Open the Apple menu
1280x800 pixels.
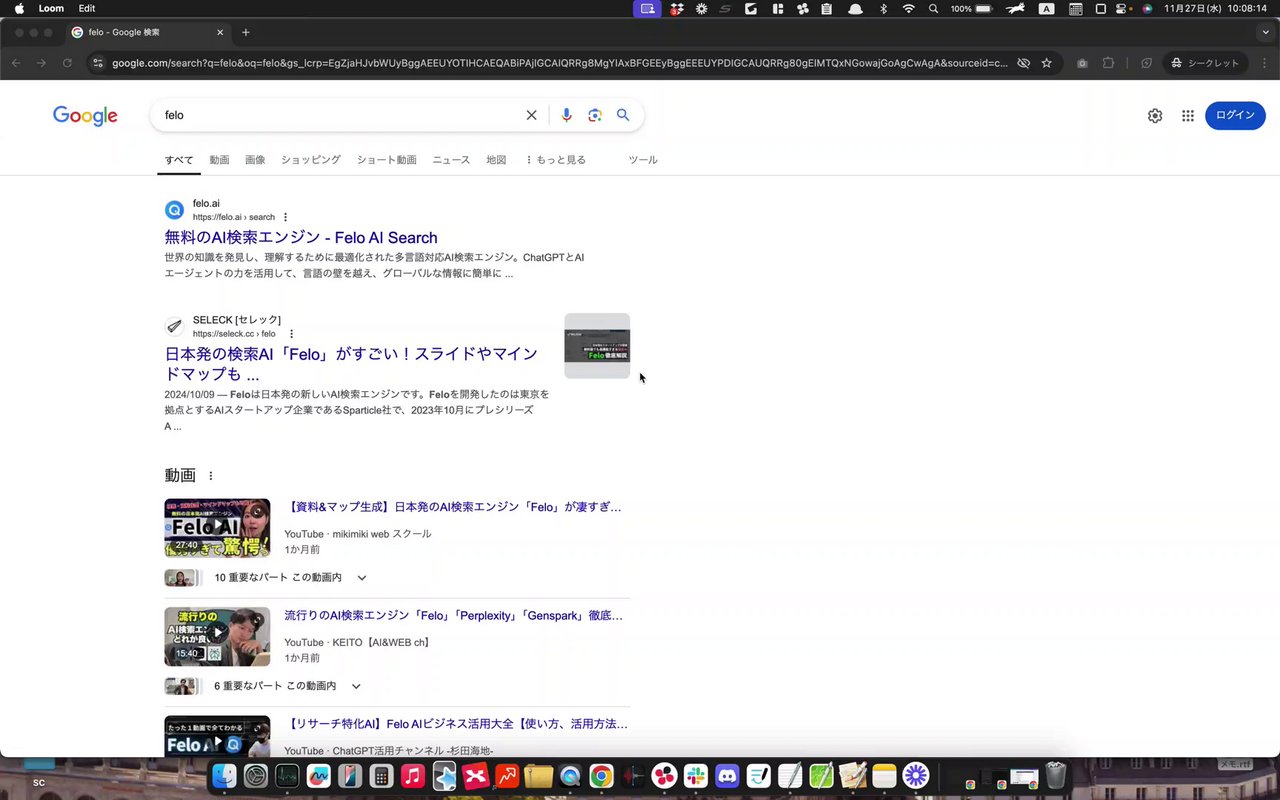[x=18, y=8]
